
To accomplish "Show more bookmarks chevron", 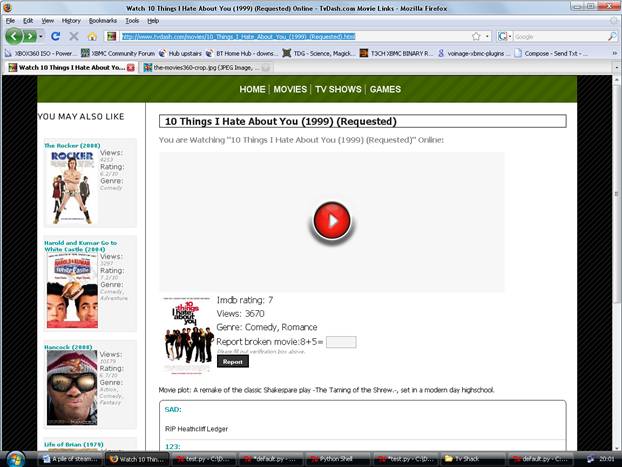I will point(614,53).
